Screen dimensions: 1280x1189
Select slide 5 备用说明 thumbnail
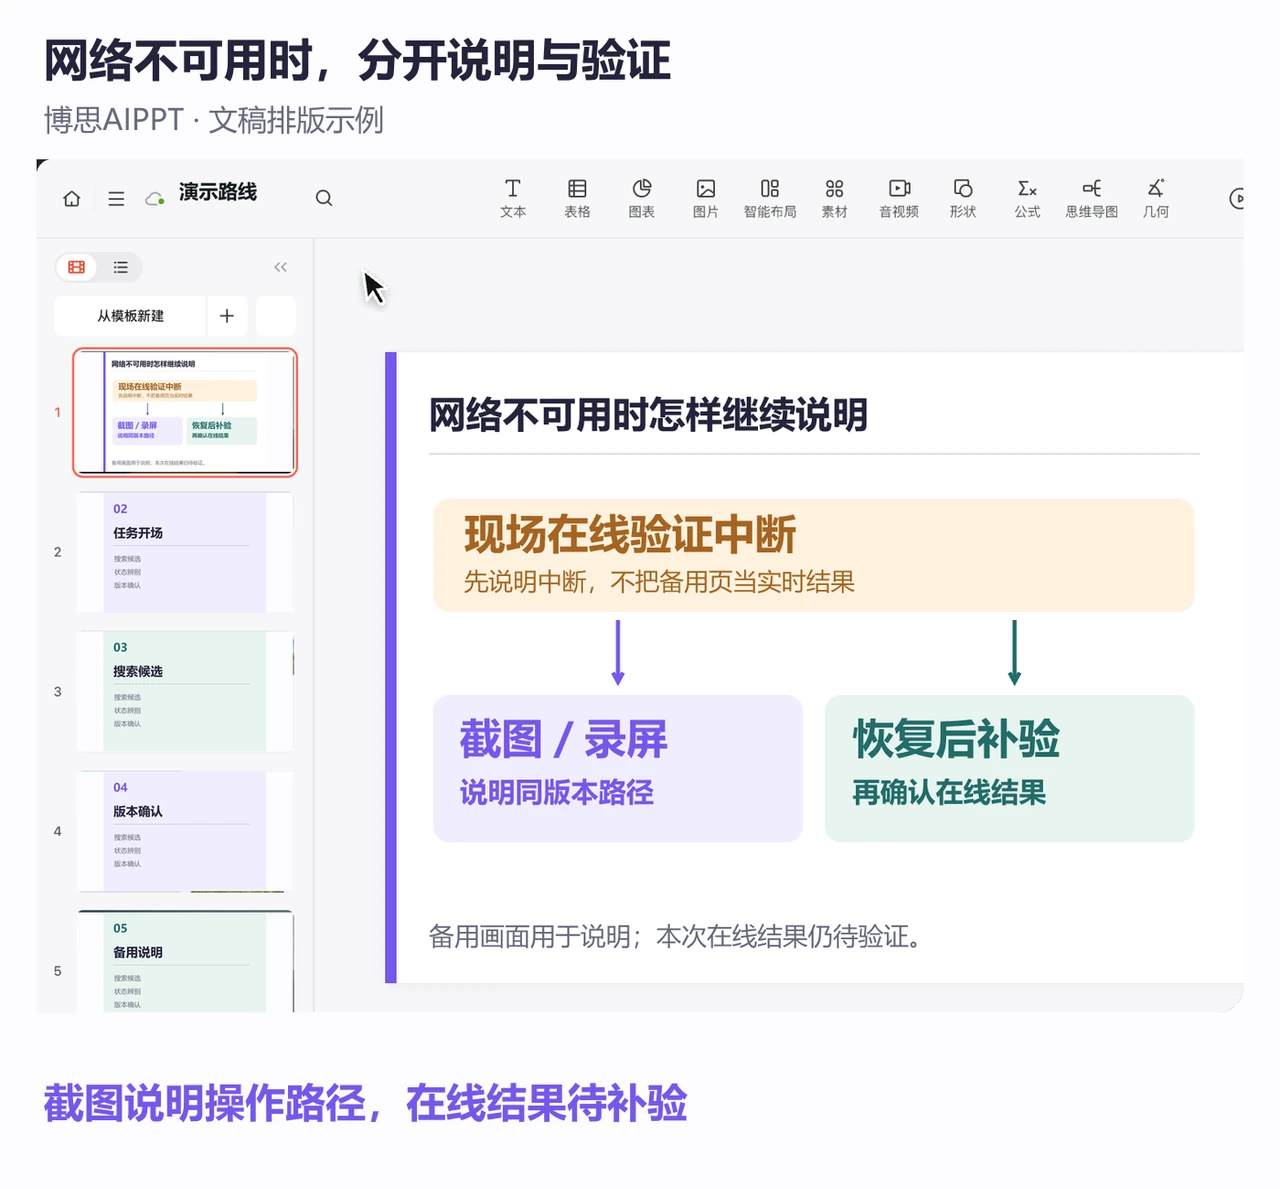tap(185, 962)
